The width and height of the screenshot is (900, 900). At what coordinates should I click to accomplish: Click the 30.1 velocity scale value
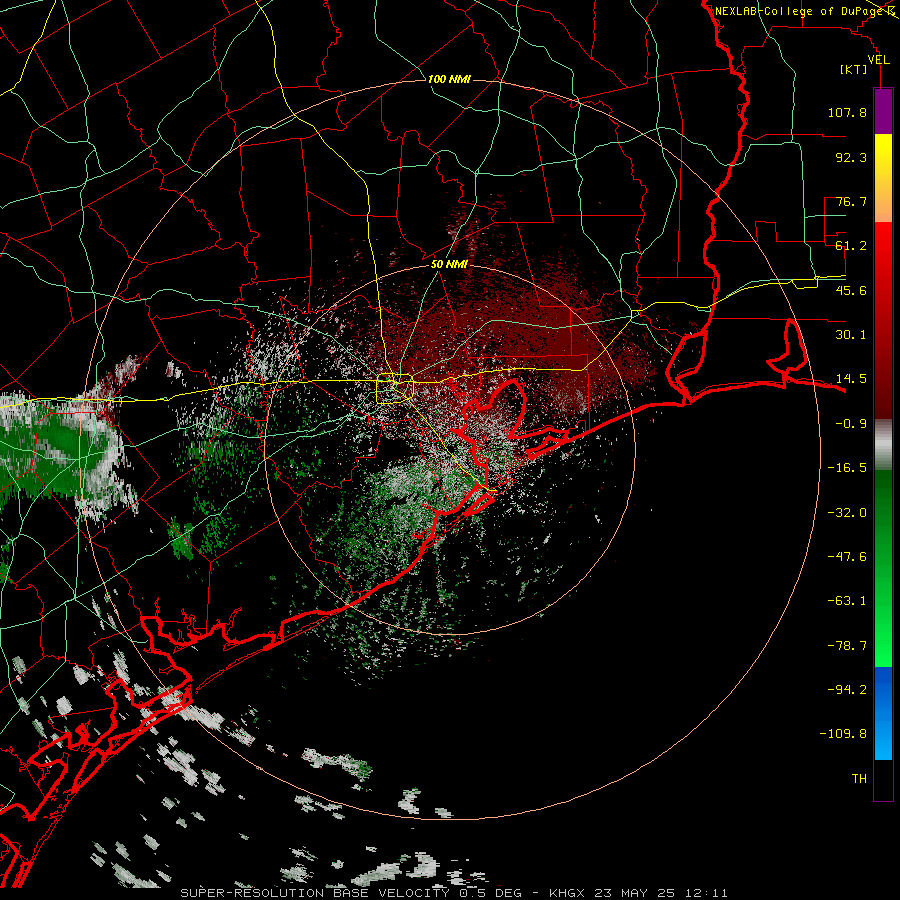[x=851, y=335]
